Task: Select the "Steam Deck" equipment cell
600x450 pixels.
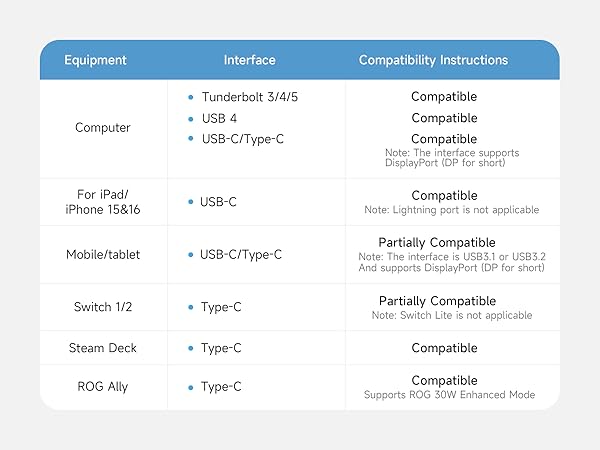Action: tap(104, 348)
